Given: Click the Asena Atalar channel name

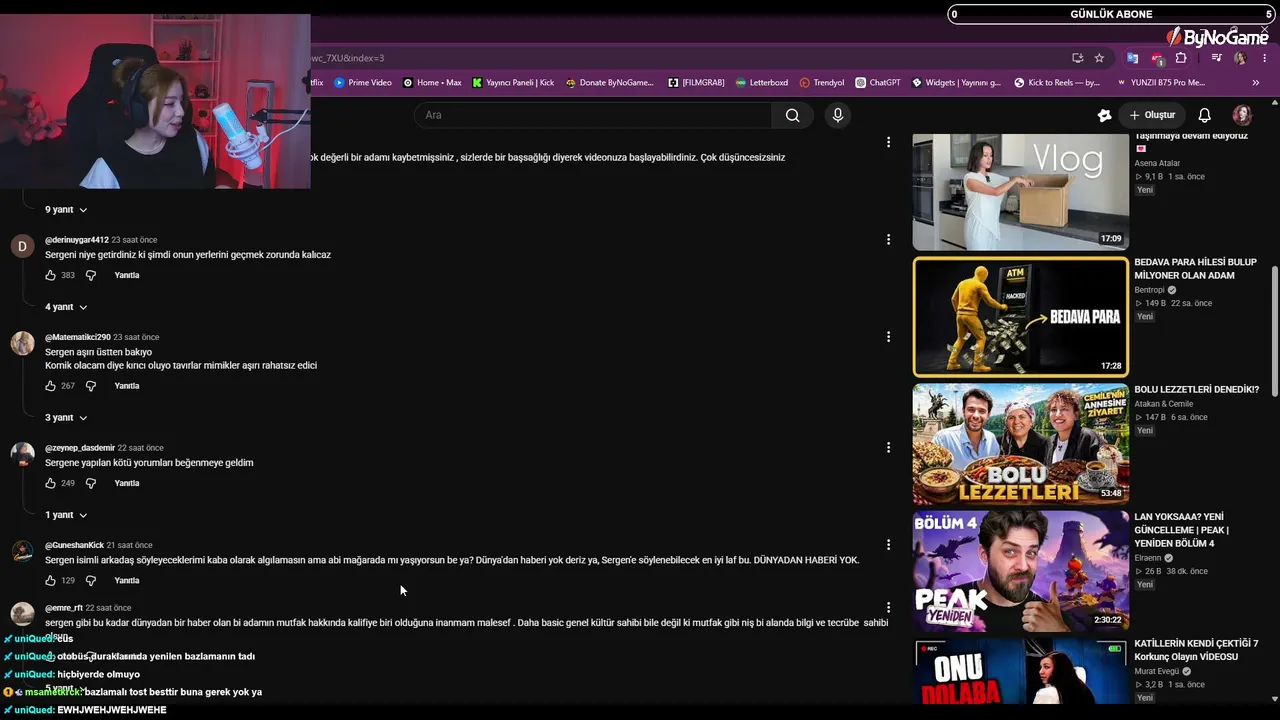Looking at the screenshot, I should pos(1157,163).
